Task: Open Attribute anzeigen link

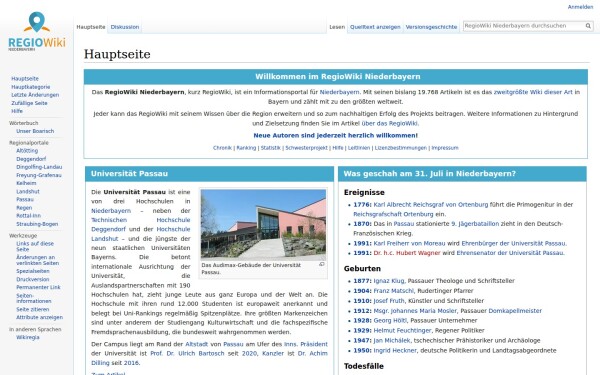Action: pyautogui.click(x=39, y=317)
